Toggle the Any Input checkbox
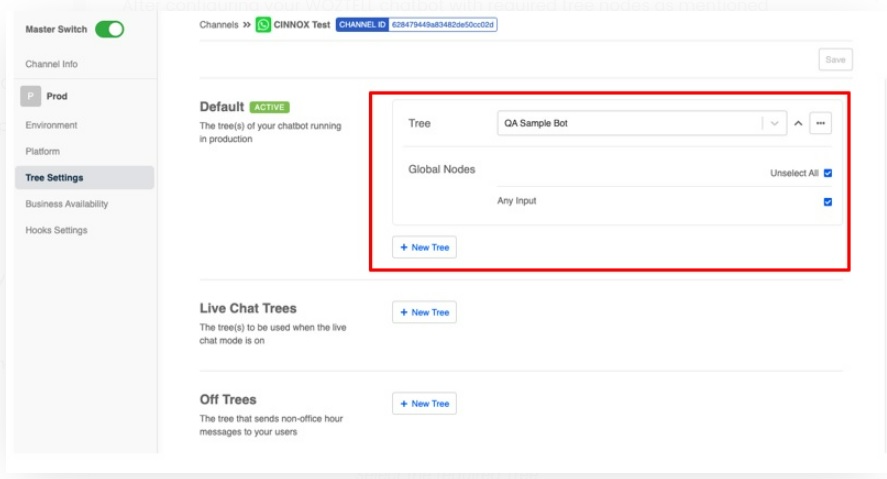This screenshot has width=887, height=479. click(828, 201)
